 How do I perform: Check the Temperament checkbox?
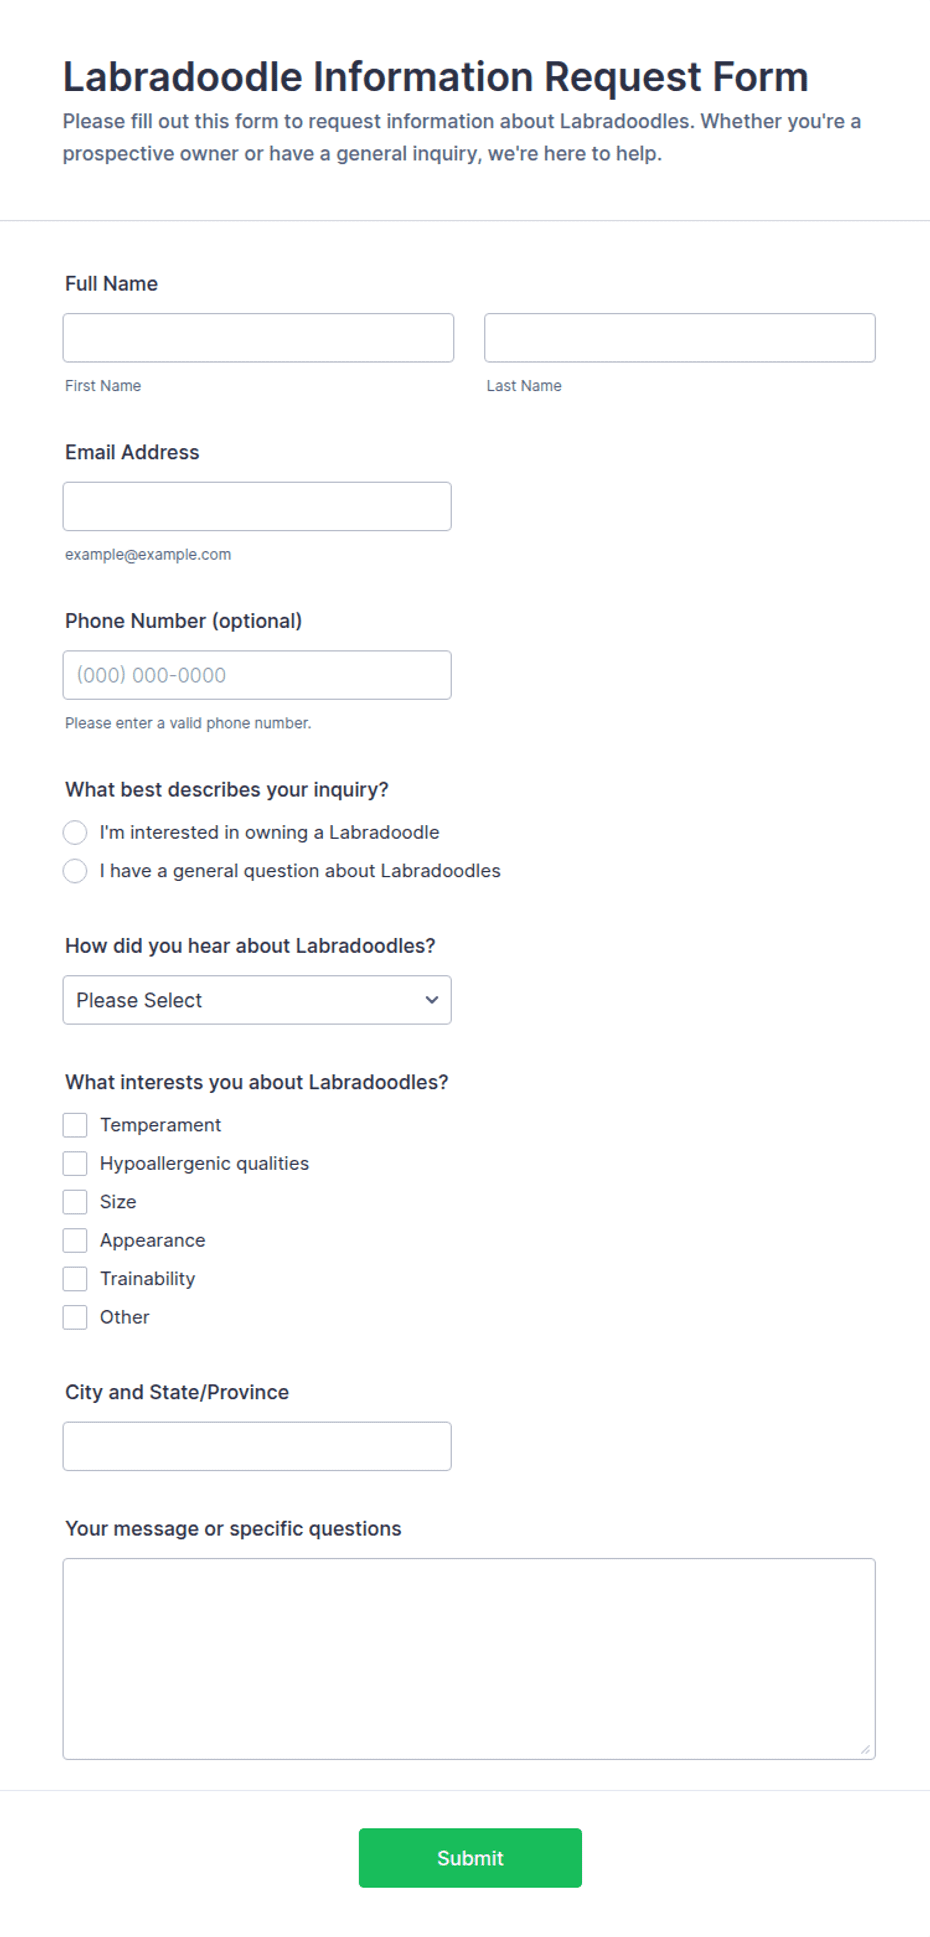tap(75, 1125)
